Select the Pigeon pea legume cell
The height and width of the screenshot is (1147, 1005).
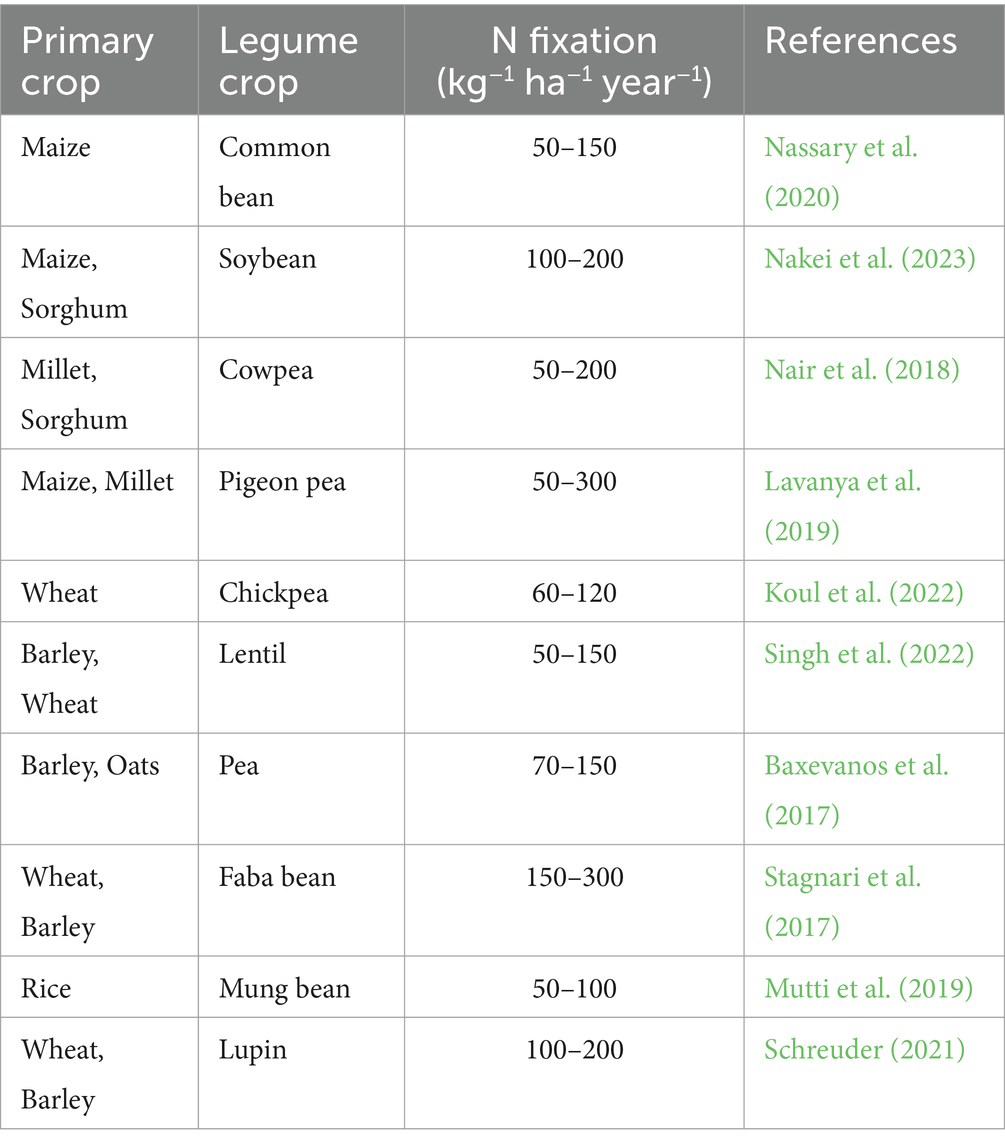(x=282, y=482)
